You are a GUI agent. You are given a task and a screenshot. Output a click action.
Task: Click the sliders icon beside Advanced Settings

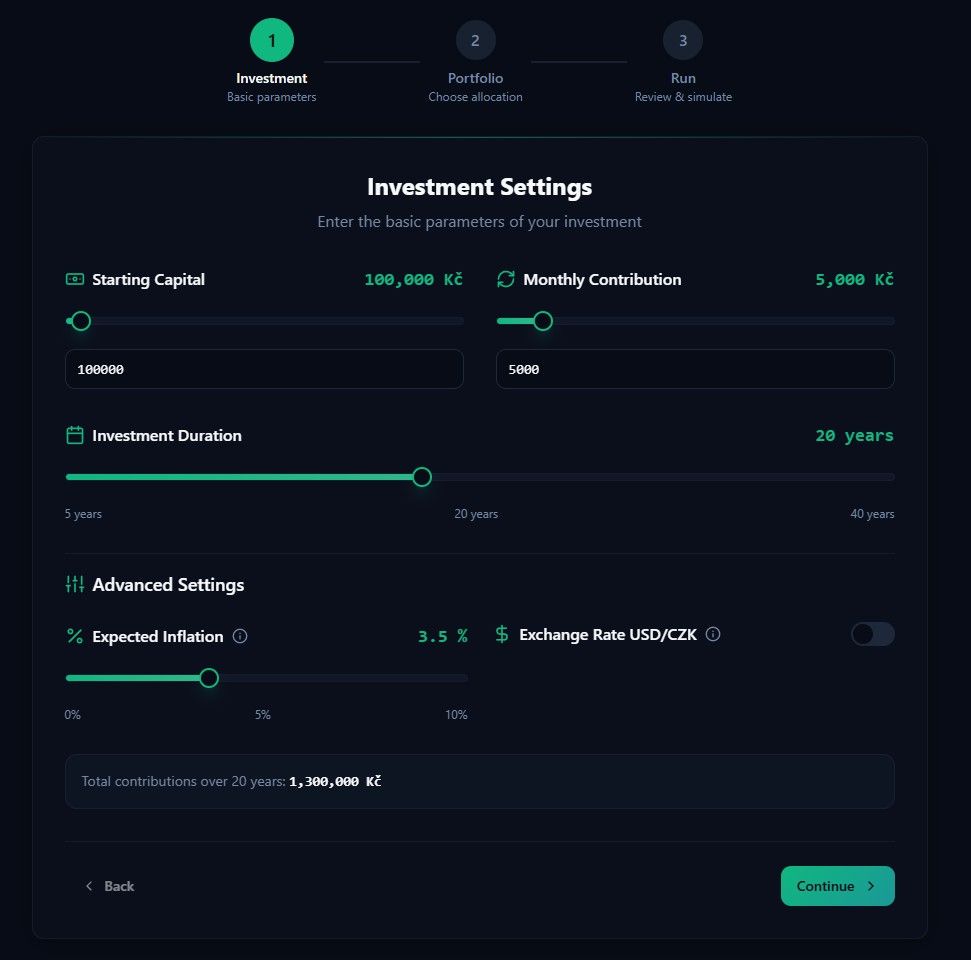tap(74, 584)
